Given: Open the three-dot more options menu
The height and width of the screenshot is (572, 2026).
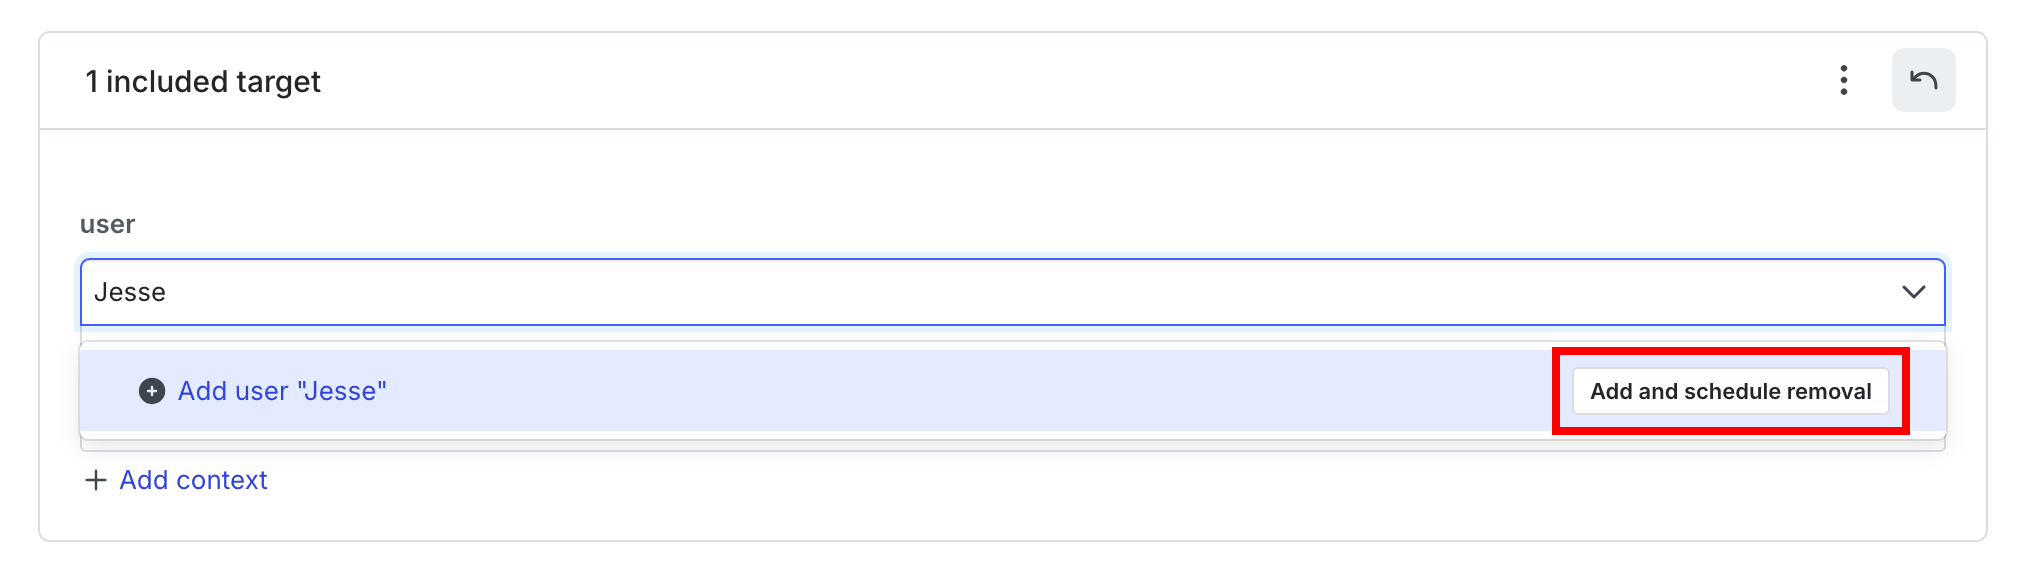Looking at the screenshot, I should pos(1843,80).
